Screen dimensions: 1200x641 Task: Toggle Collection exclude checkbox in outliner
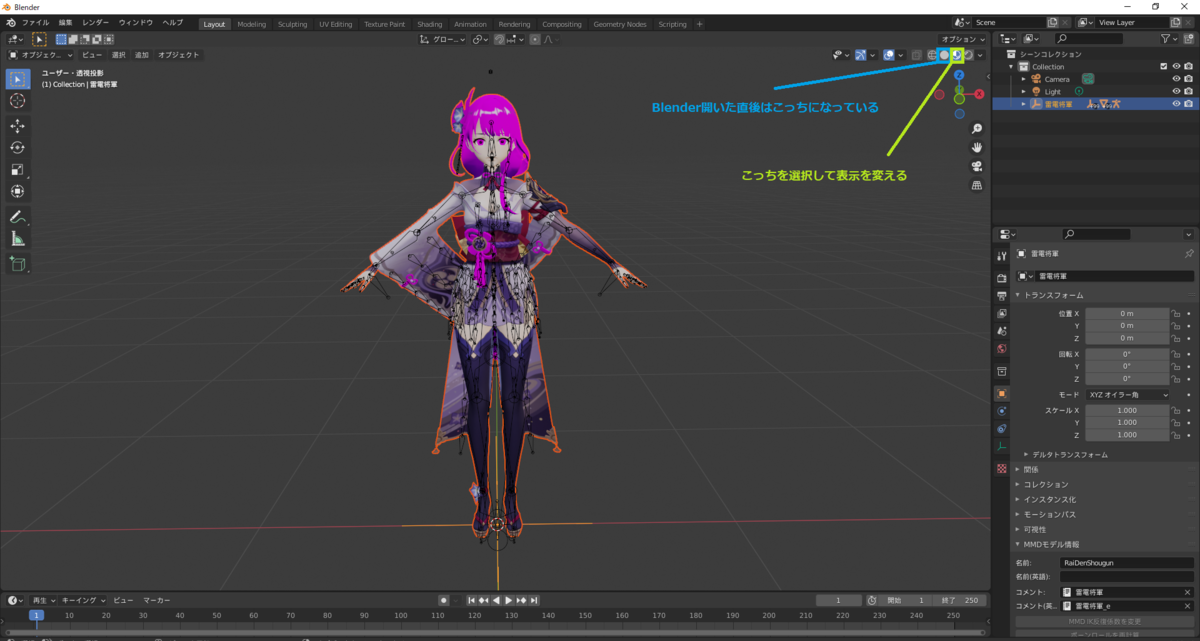tap(1163, 66)
